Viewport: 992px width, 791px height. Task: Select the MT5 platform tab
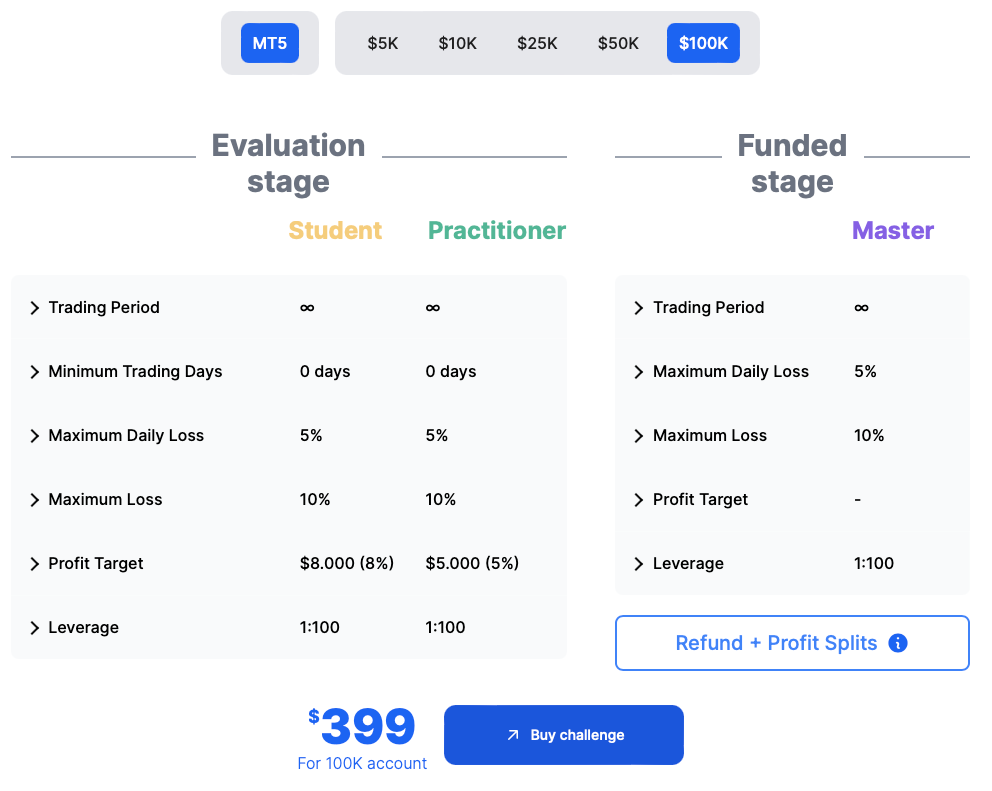[x=269, y=43]
